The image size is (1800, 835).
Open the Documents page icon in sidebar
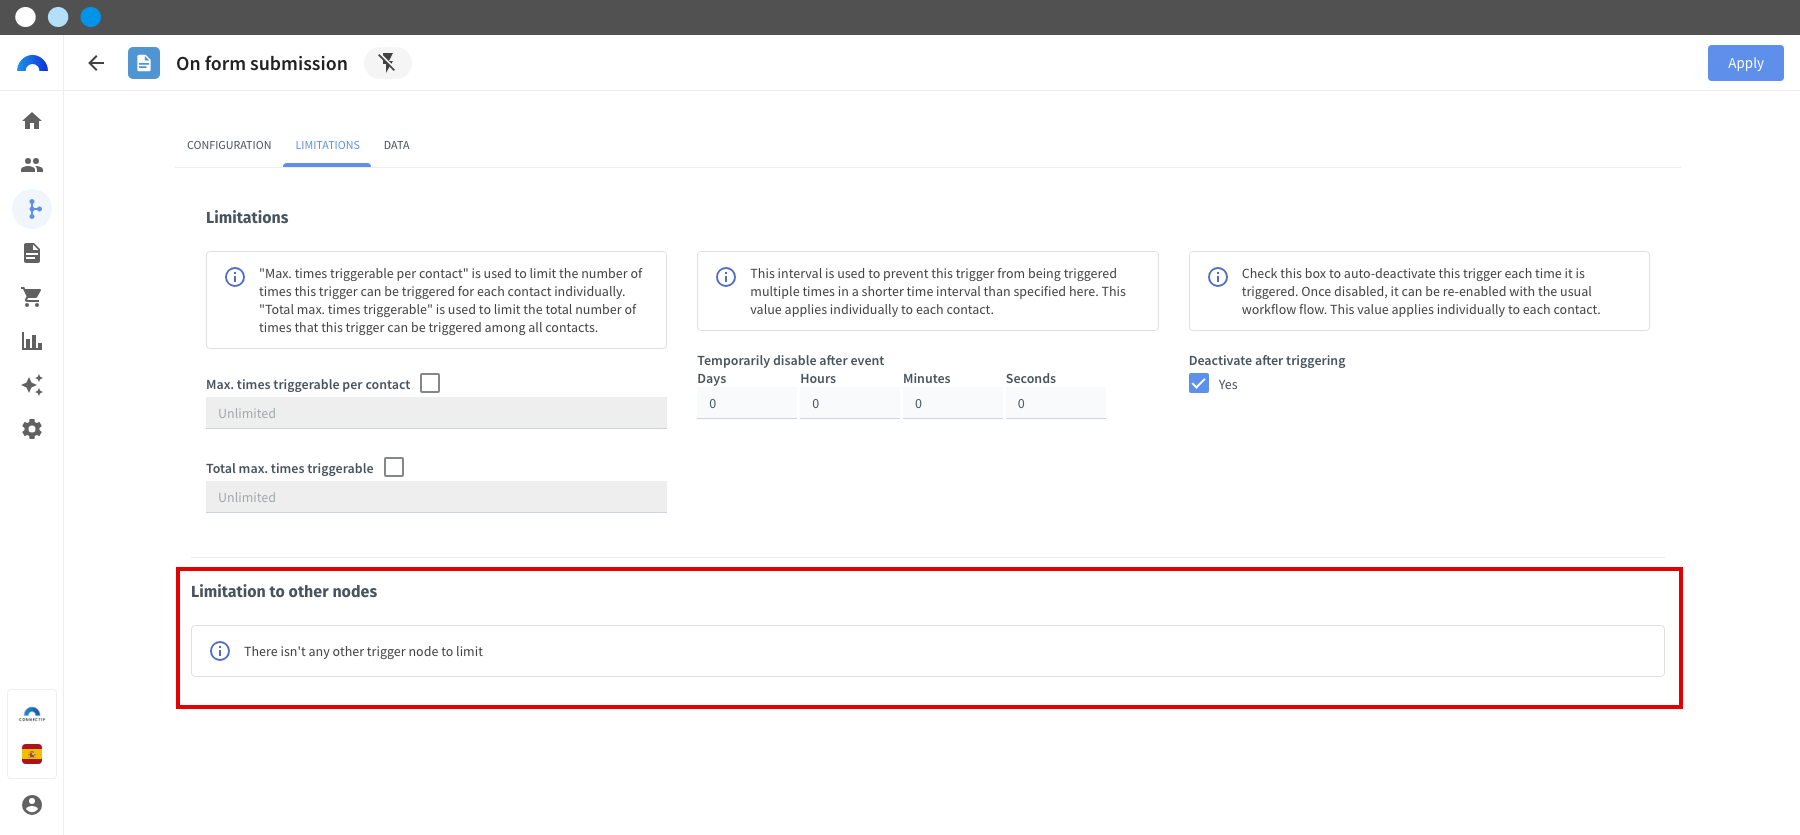(32, 253)
